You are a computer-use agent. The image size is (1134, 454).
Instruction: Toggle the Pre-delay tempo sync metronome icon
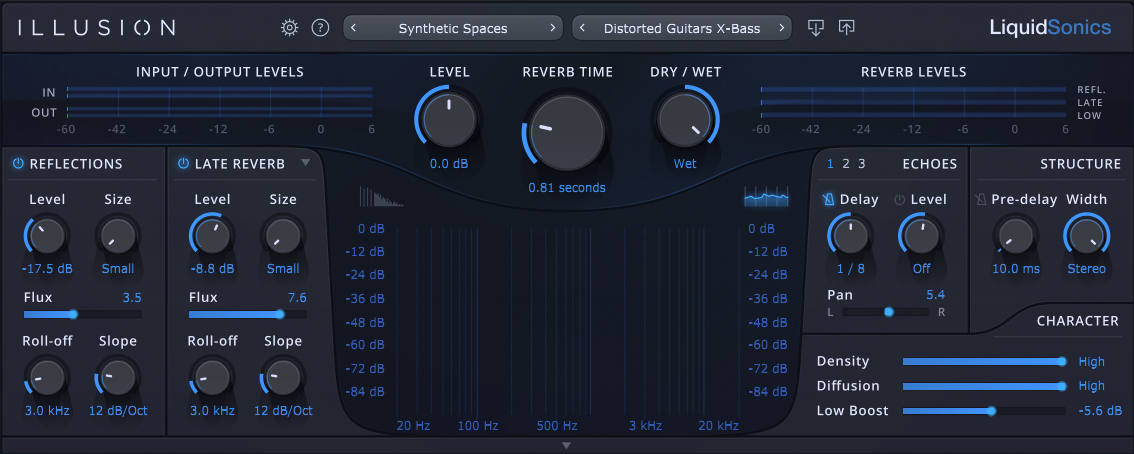click(981, 200)
